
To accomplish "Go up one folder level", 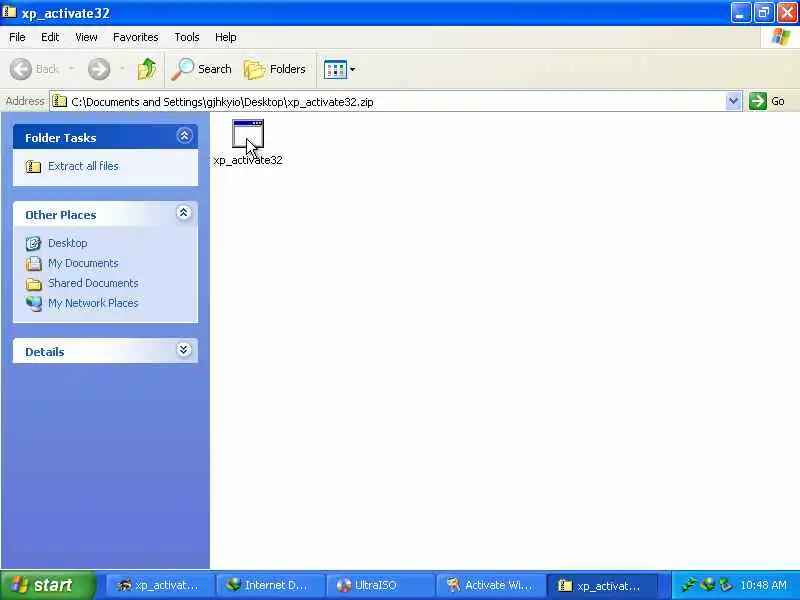I will point(147,69).
